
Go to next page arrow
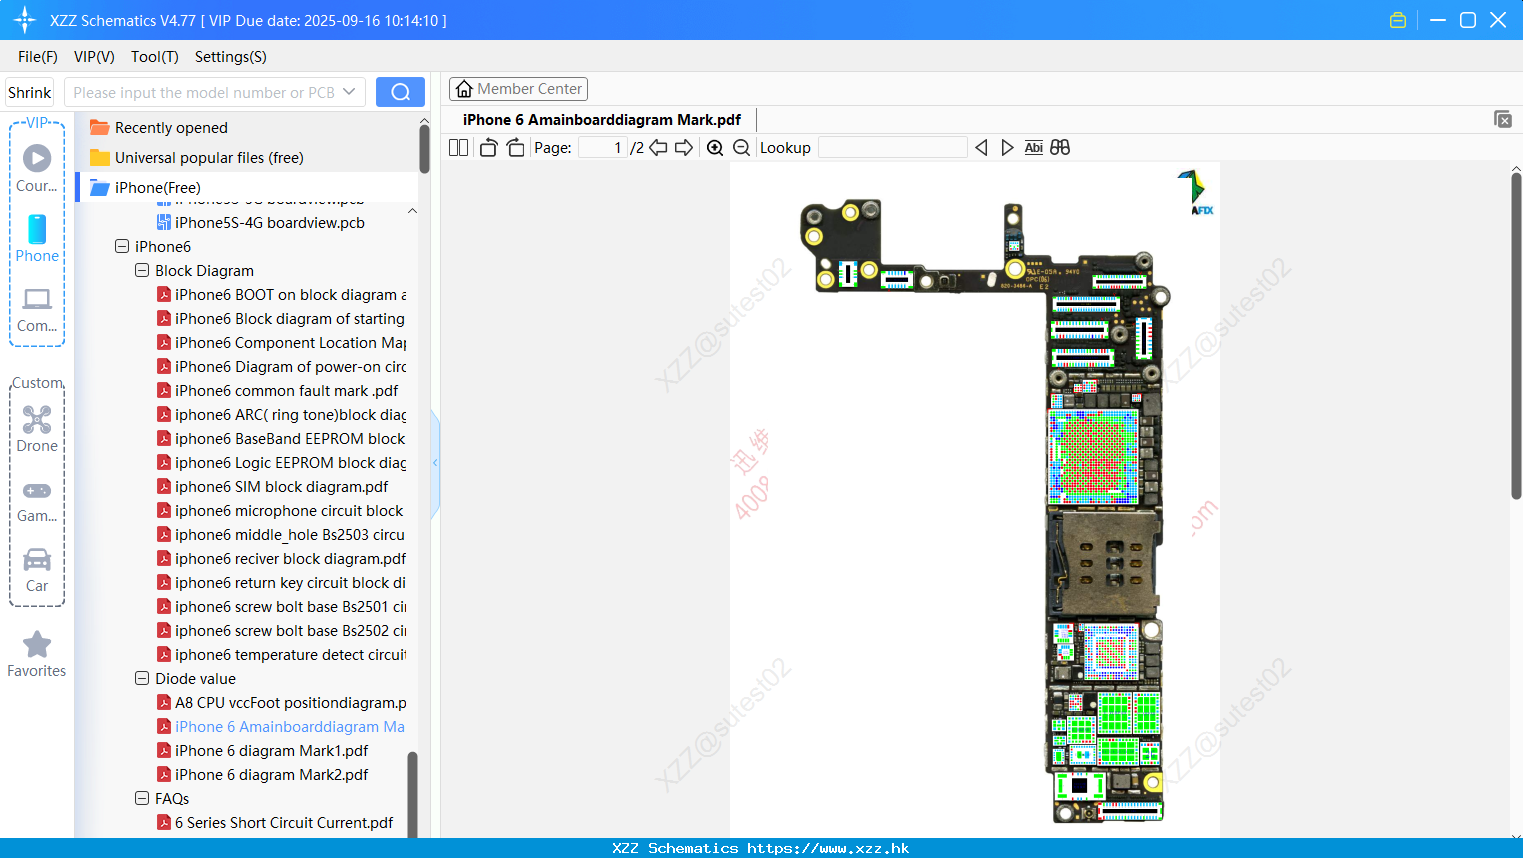[684, 147]
